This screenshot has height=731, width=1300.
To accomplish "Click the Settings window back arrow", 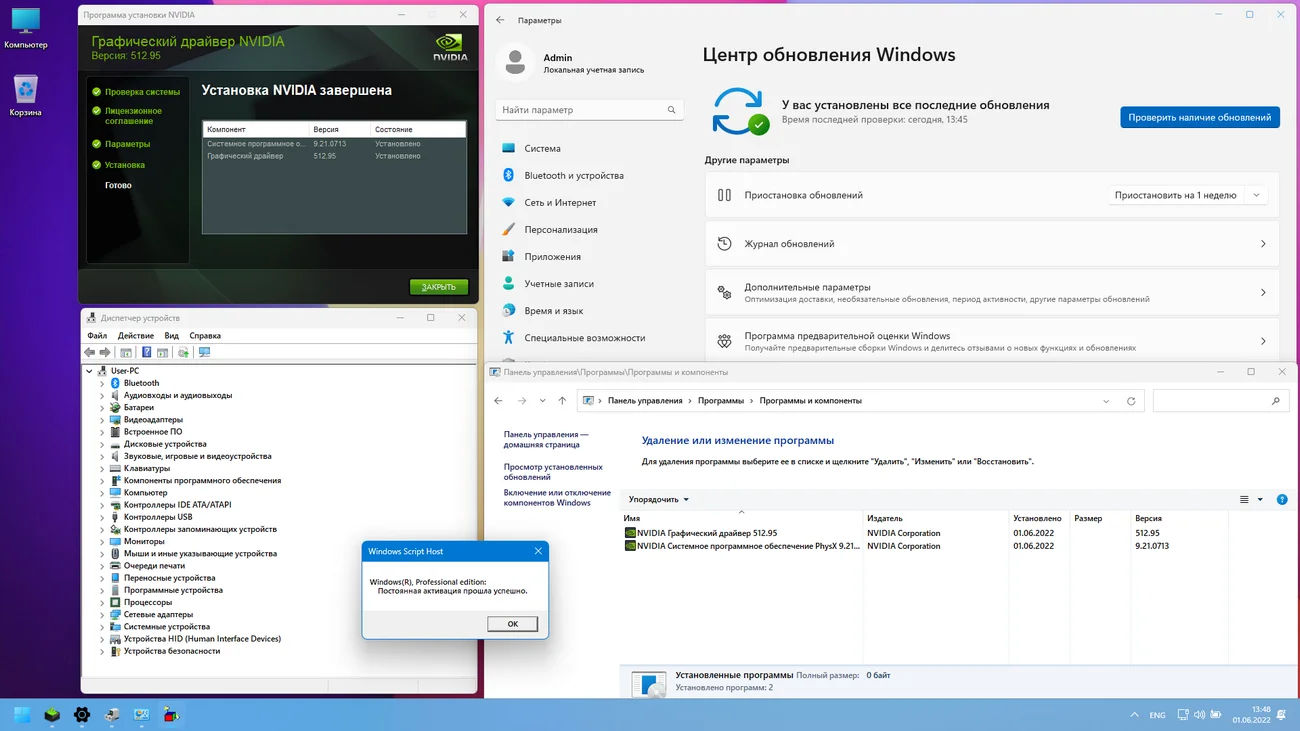I will (500, 20).
